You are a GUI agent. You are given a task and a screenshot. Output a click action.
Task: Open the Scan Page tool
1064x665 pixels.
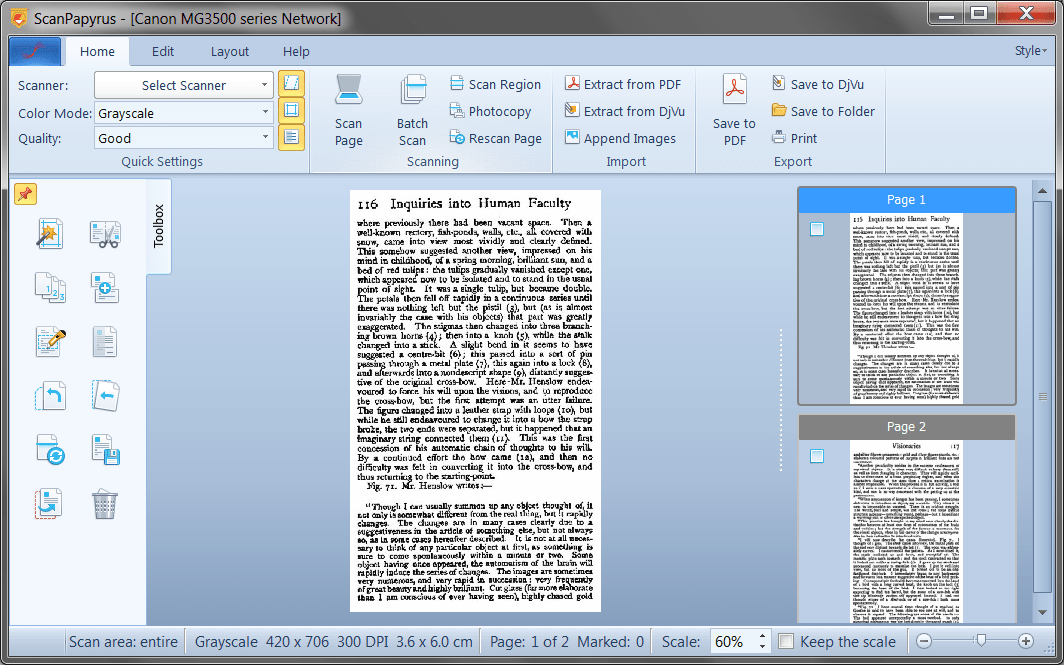[x=348, y=110]
